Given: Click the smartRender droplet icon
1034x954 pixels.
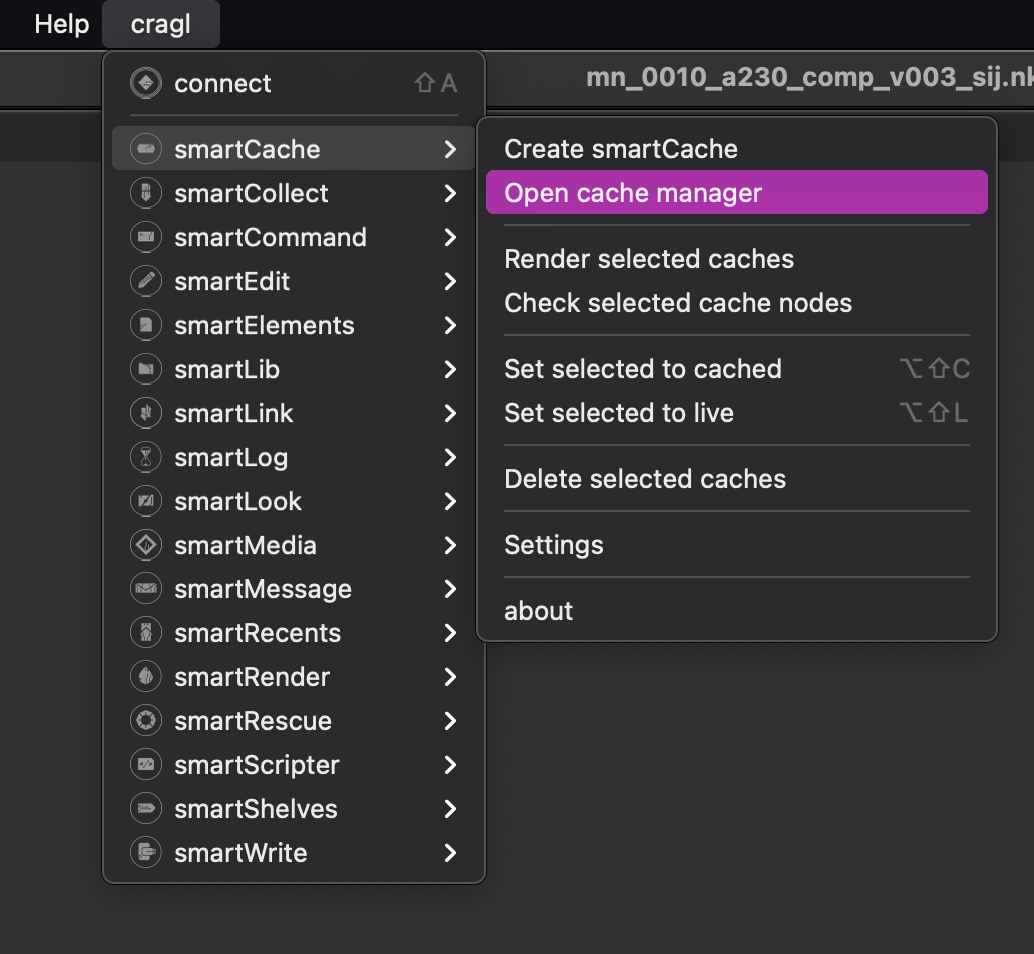Looking at the screenshot, I should (x=146, y=676).
